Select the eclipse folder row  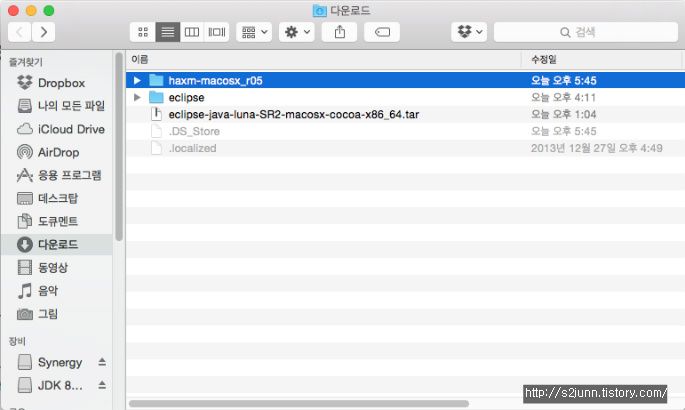coord(405,97)
